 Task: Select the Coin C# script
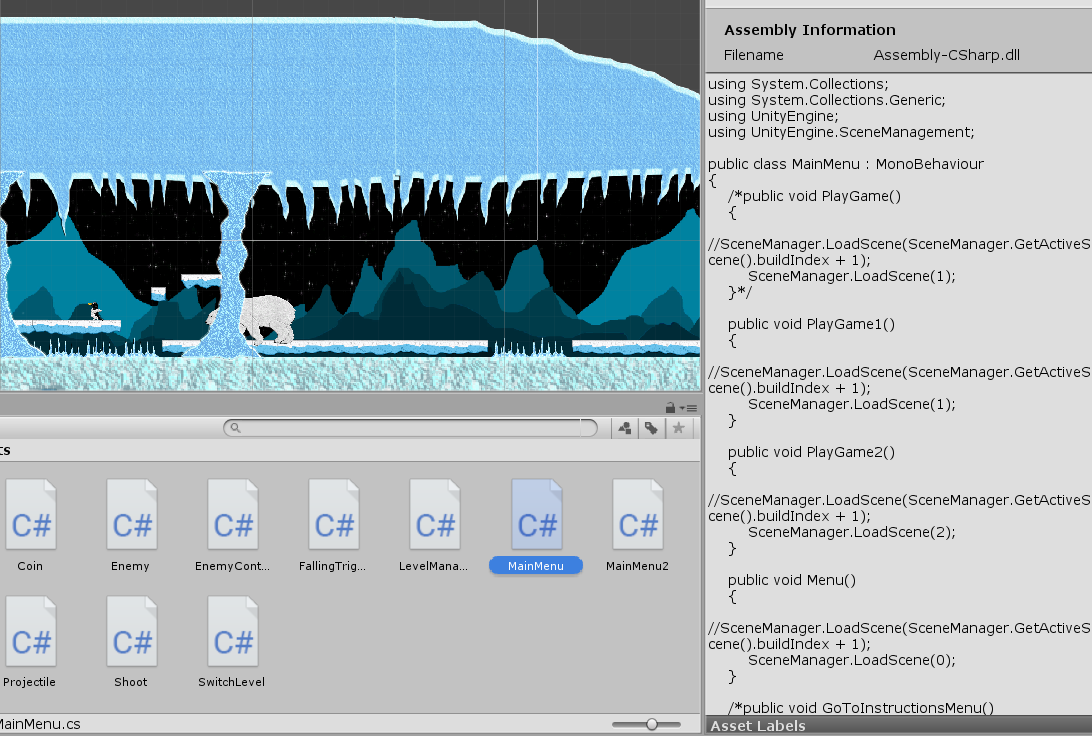click(30, 515)
